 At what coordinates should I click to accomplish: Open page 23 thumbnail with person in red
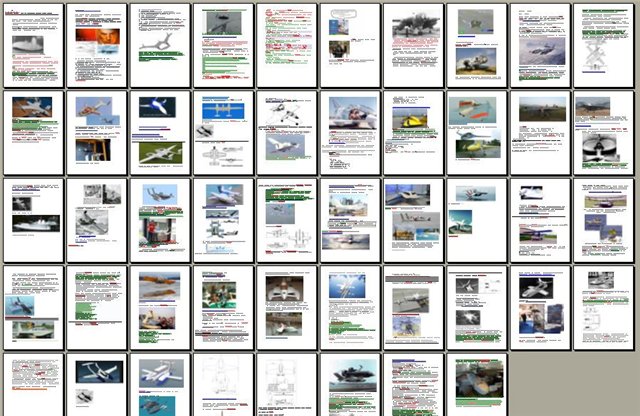click(160, 220)
